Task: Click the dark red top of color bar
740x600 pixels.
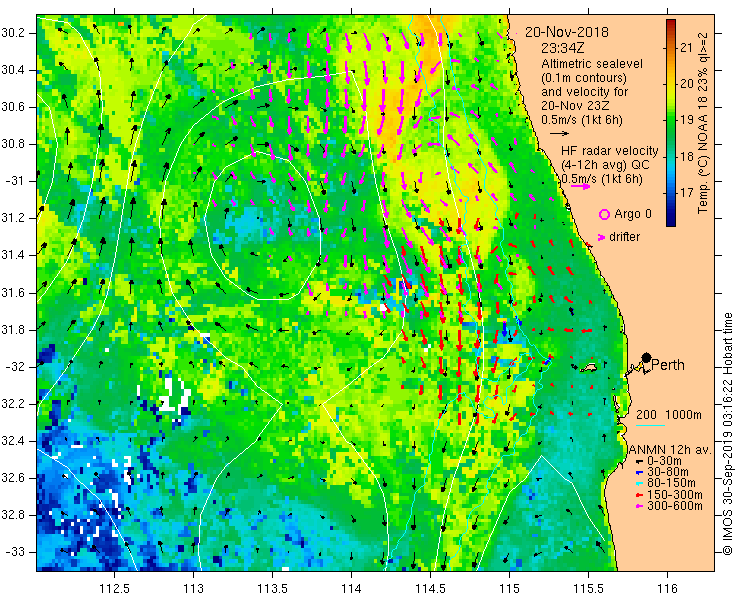Action: (671, 24)
